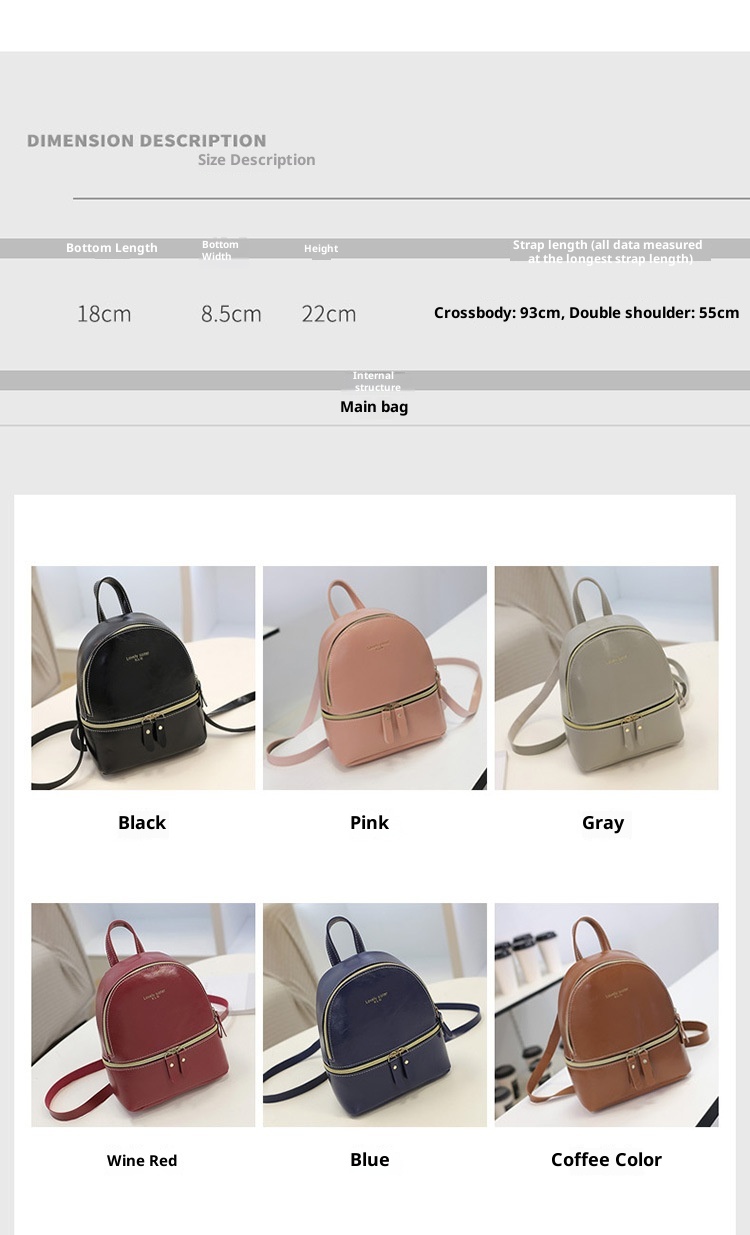
Task: Pick the Coffee Color backpack photo
Action: [x=606, y=1015]
